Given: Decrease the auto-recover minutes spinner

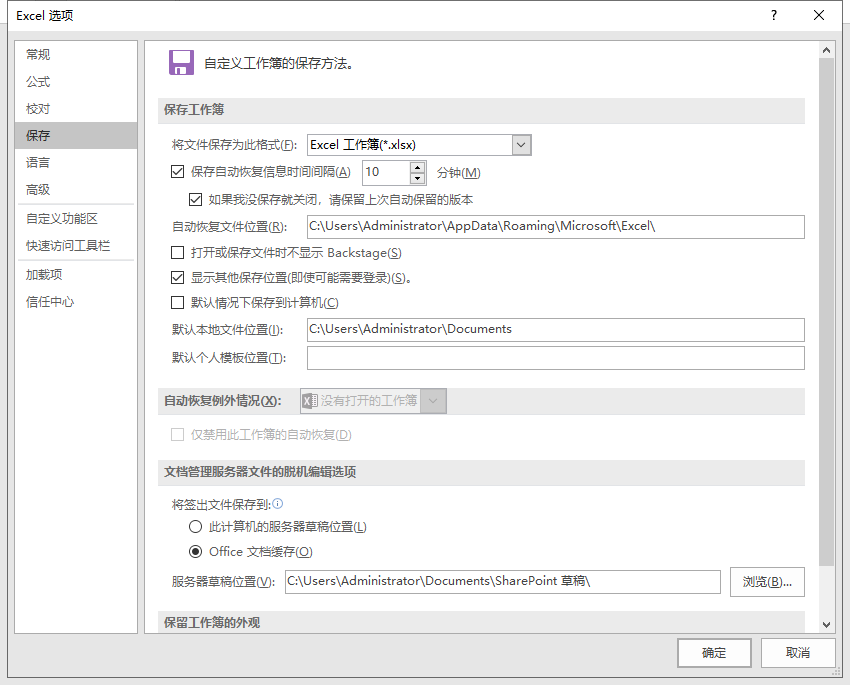Looking at the screenshot, I should [x=417, y=178].
